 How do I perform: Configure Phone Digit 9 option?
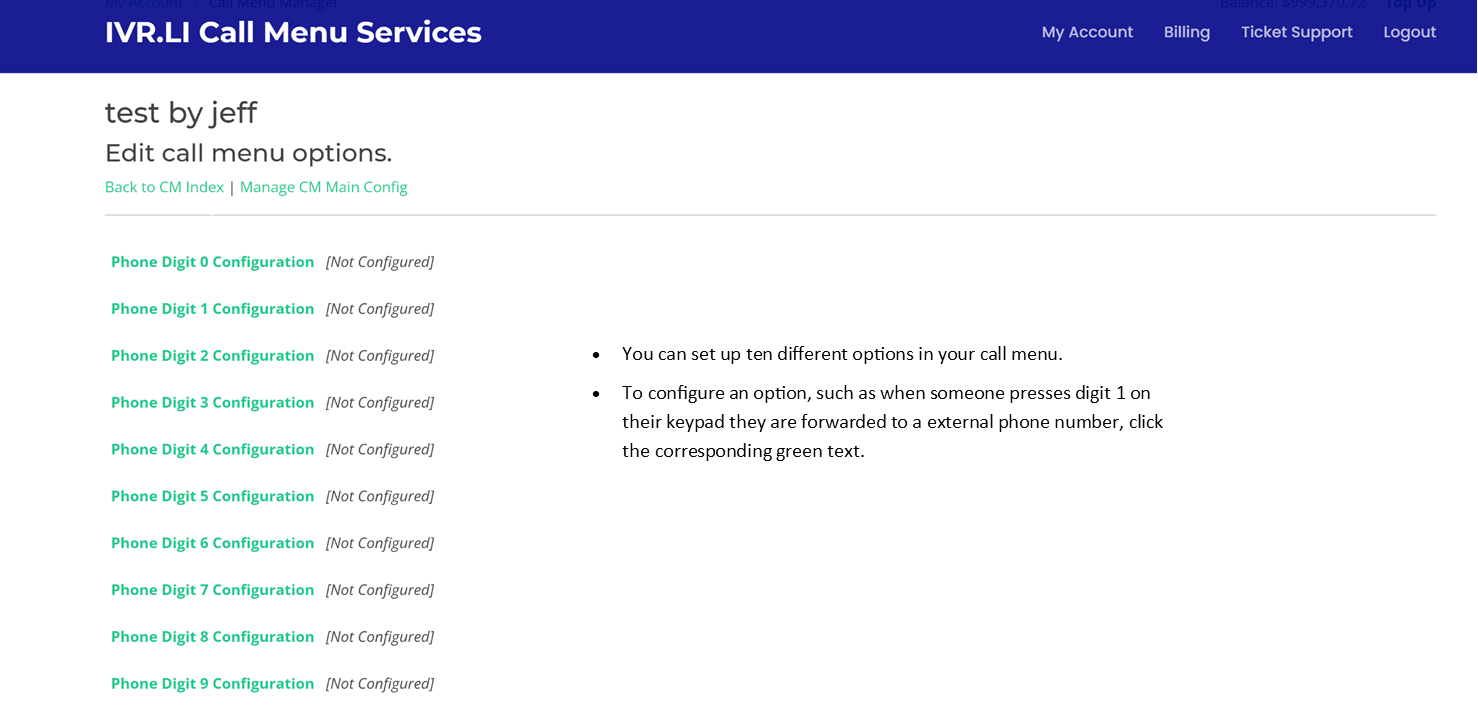pos(212,684)
